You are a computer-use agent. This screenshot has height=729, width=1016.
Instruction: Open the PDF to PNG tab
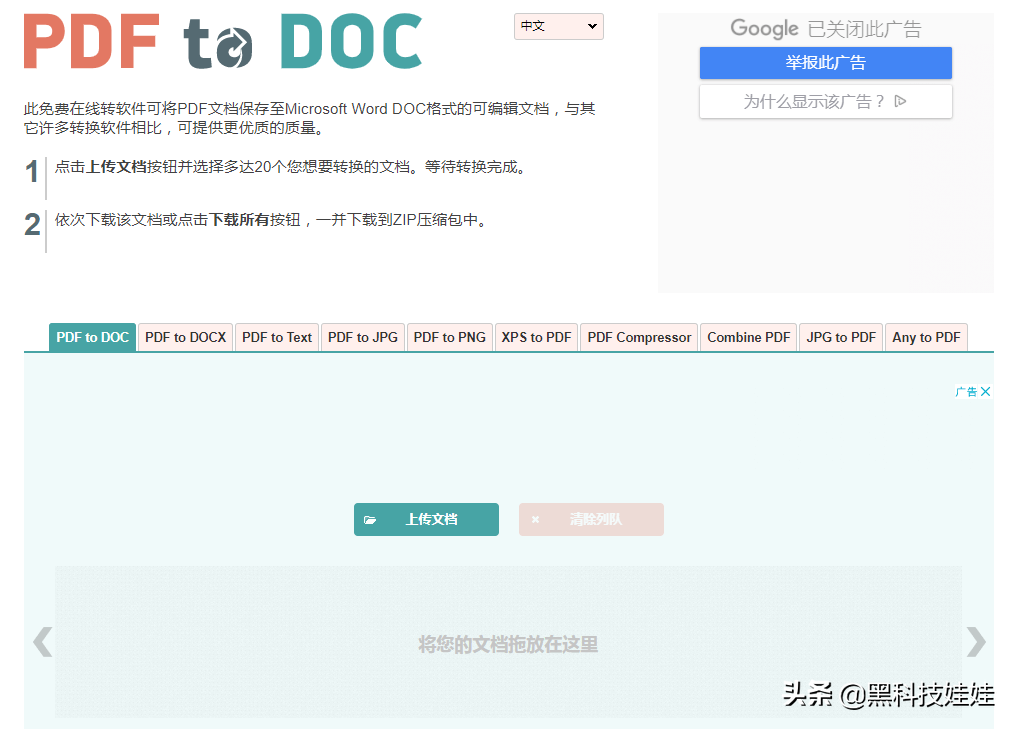coord(450,338)
